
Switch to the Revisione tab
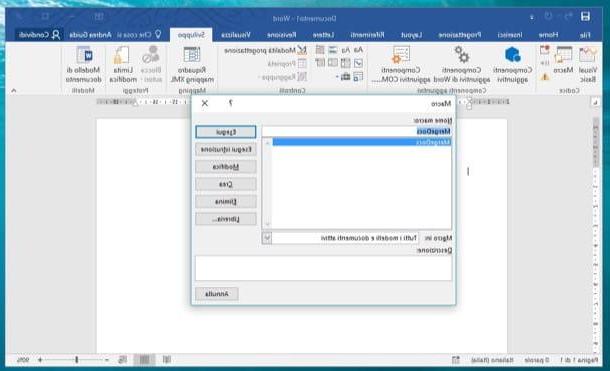282,35
